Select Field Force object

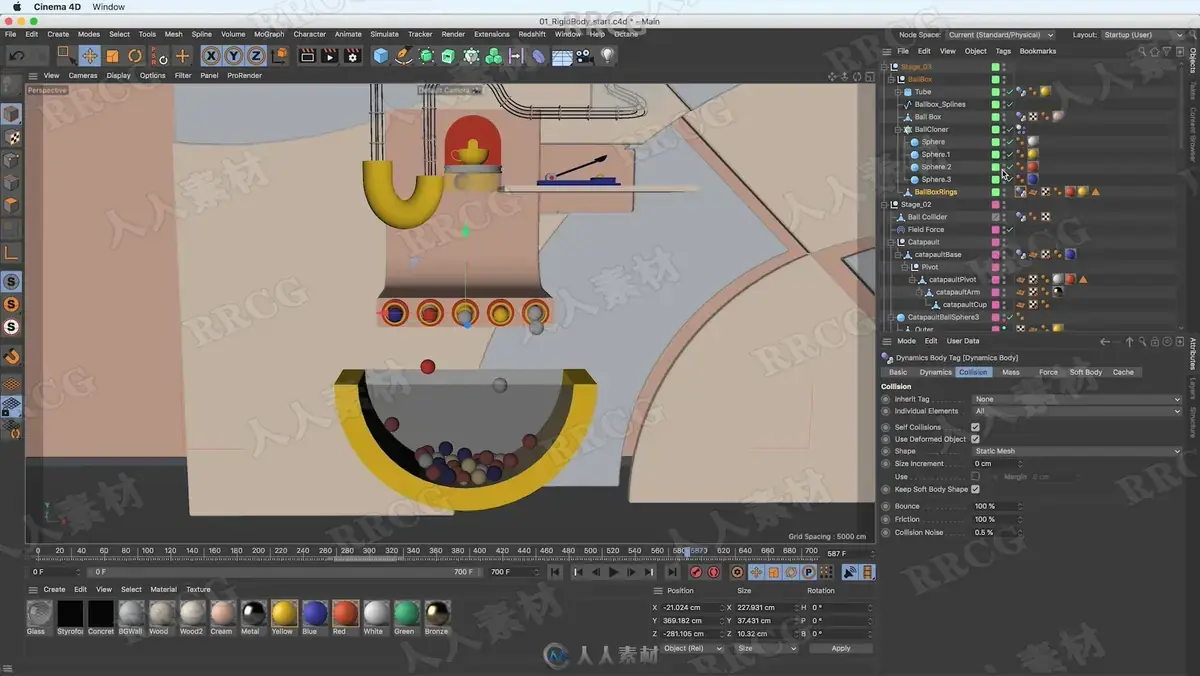926,229
